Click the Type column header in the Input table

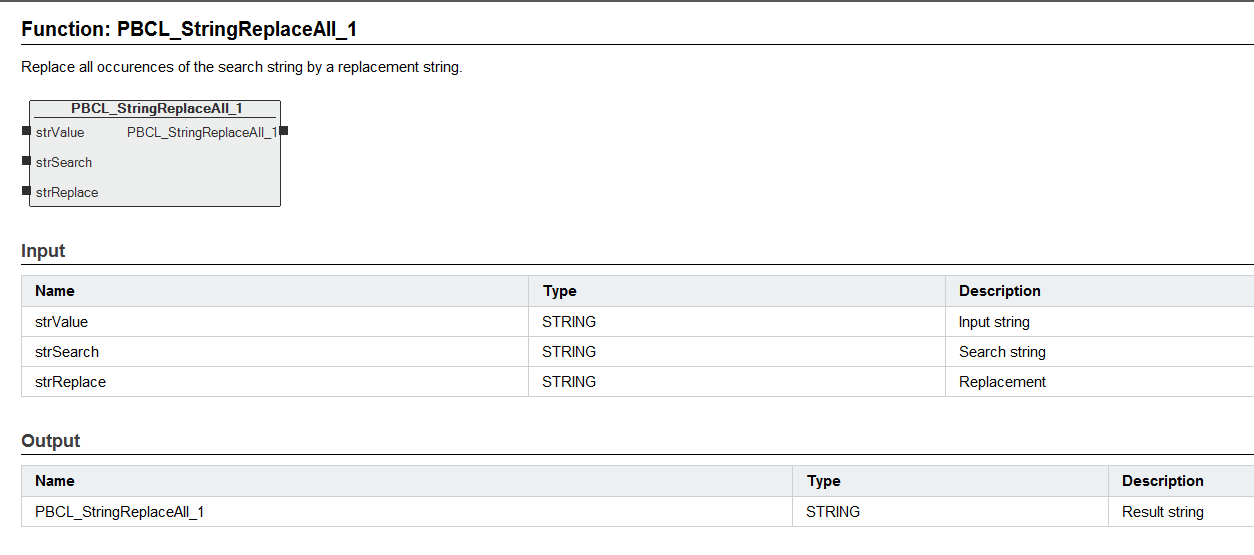(x=560, y=291)
